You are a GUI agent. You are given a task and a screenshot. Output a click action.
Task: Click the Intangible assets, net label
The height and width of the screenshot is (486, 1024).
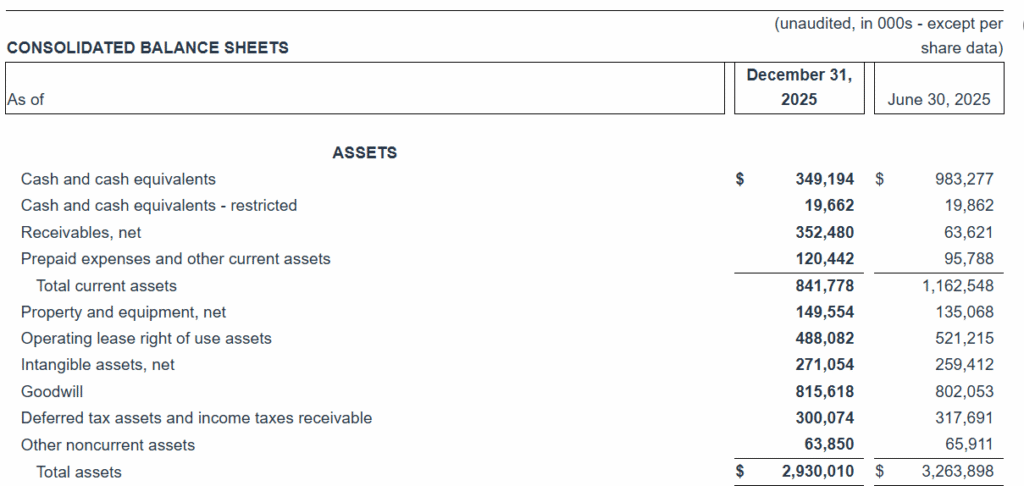click(x=98, y=365)
